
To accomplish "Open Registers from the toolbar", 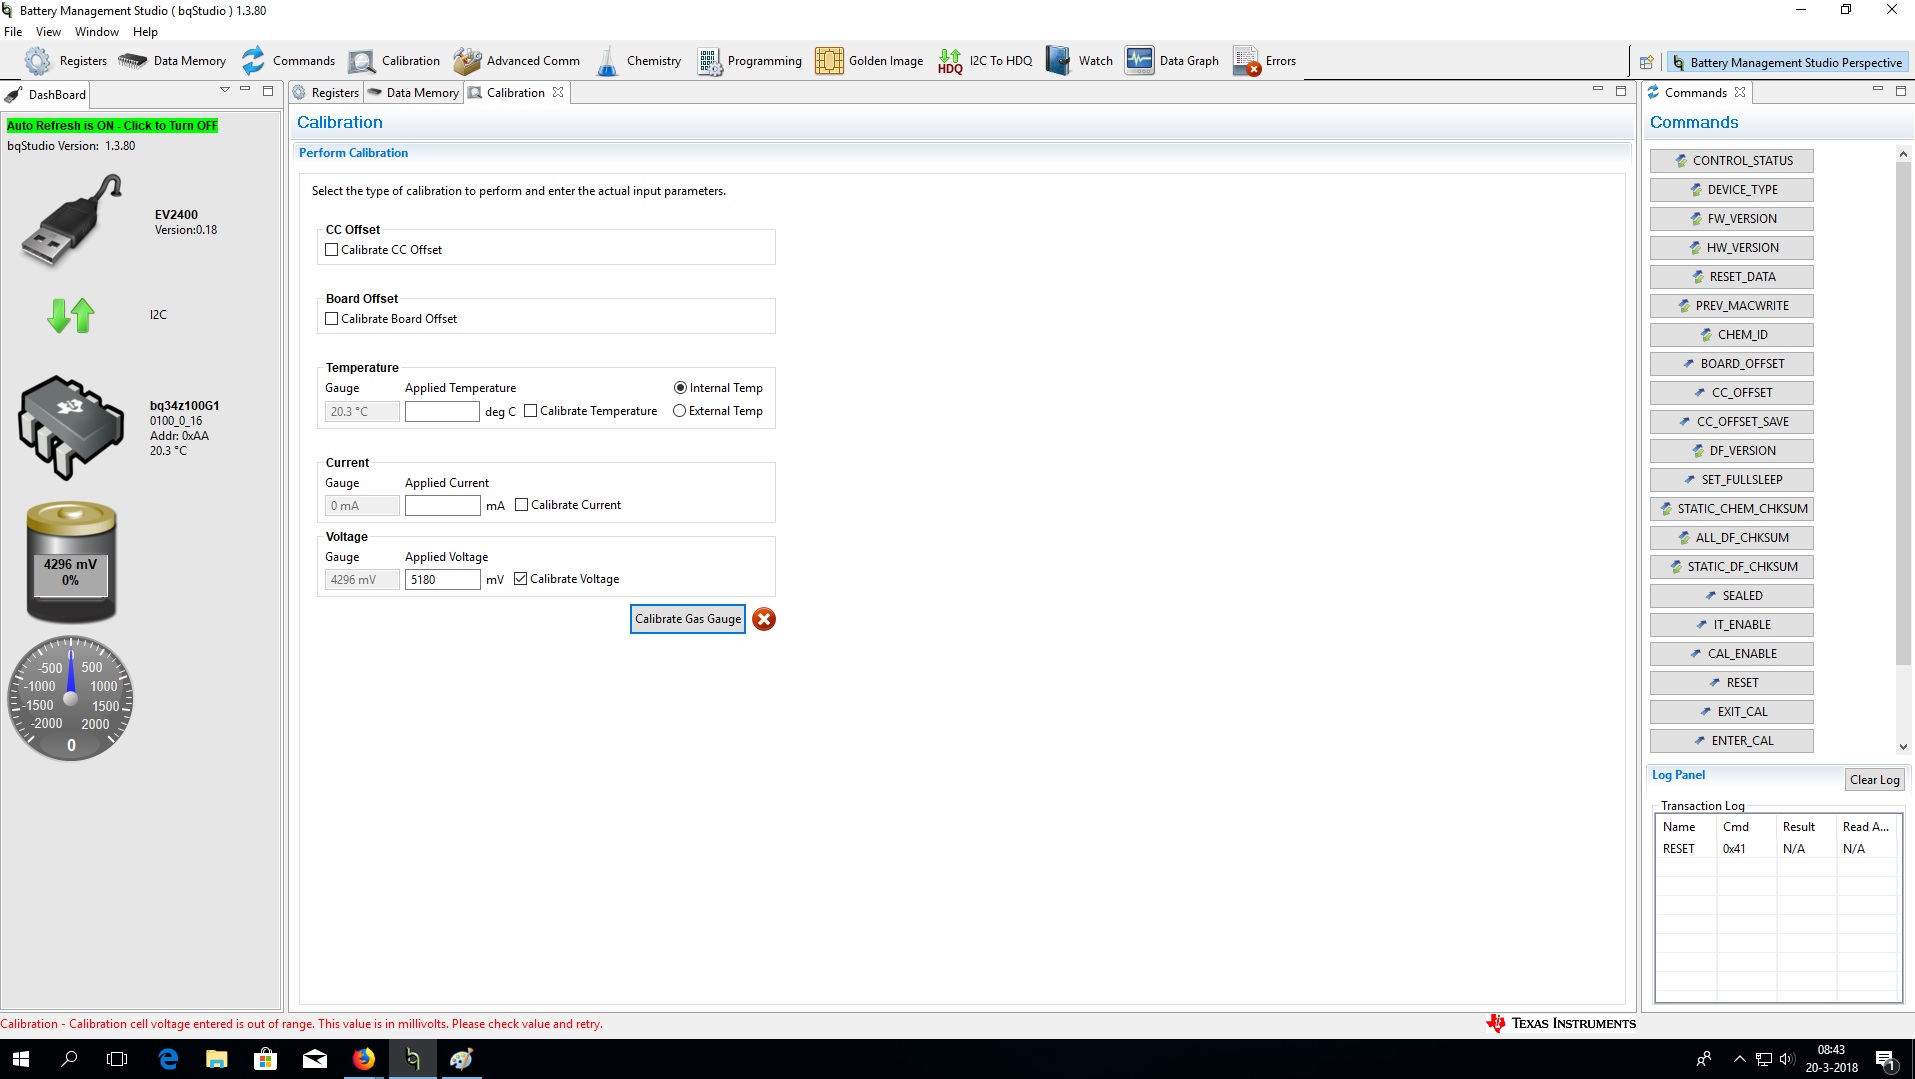I will coord(66,61).
